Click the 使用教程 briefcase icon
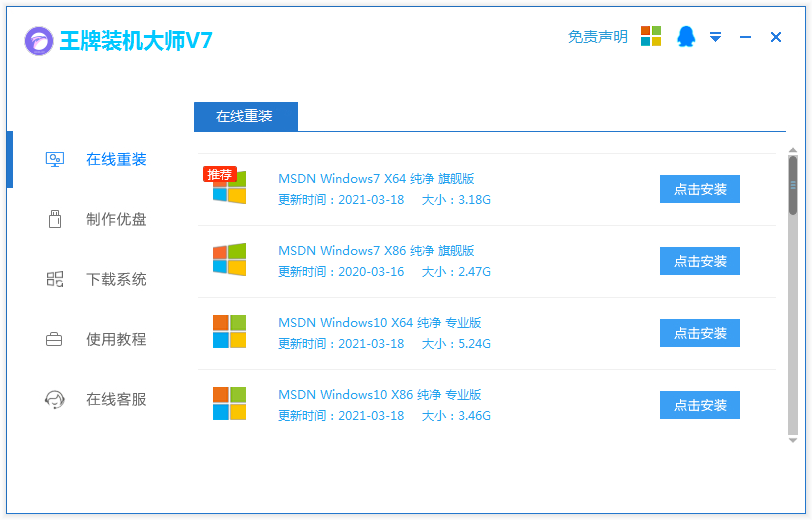Image resolution: width=812 pixels, height=520 pixels. tap(54, 339)
